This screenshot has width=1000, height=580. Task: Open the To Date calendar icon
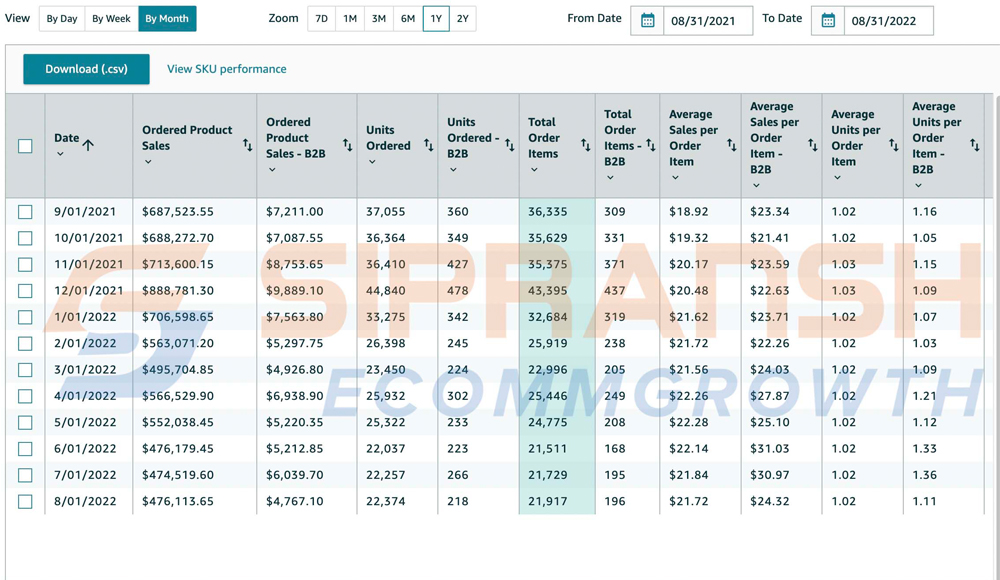tap(828, 21)
